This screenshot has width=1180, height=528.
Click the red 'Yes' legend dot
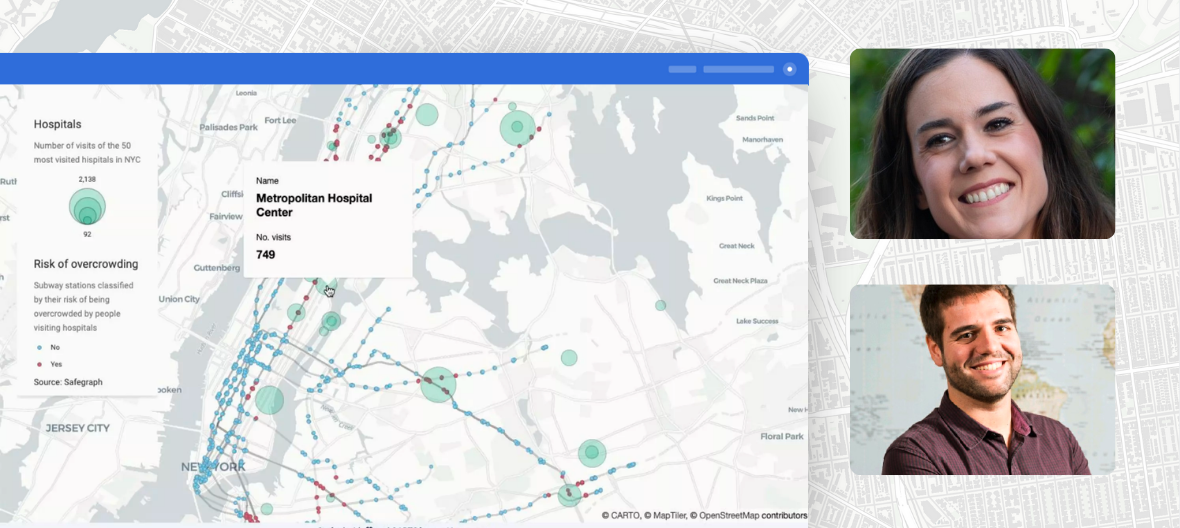pyautogui.click(x=39, y=364)
